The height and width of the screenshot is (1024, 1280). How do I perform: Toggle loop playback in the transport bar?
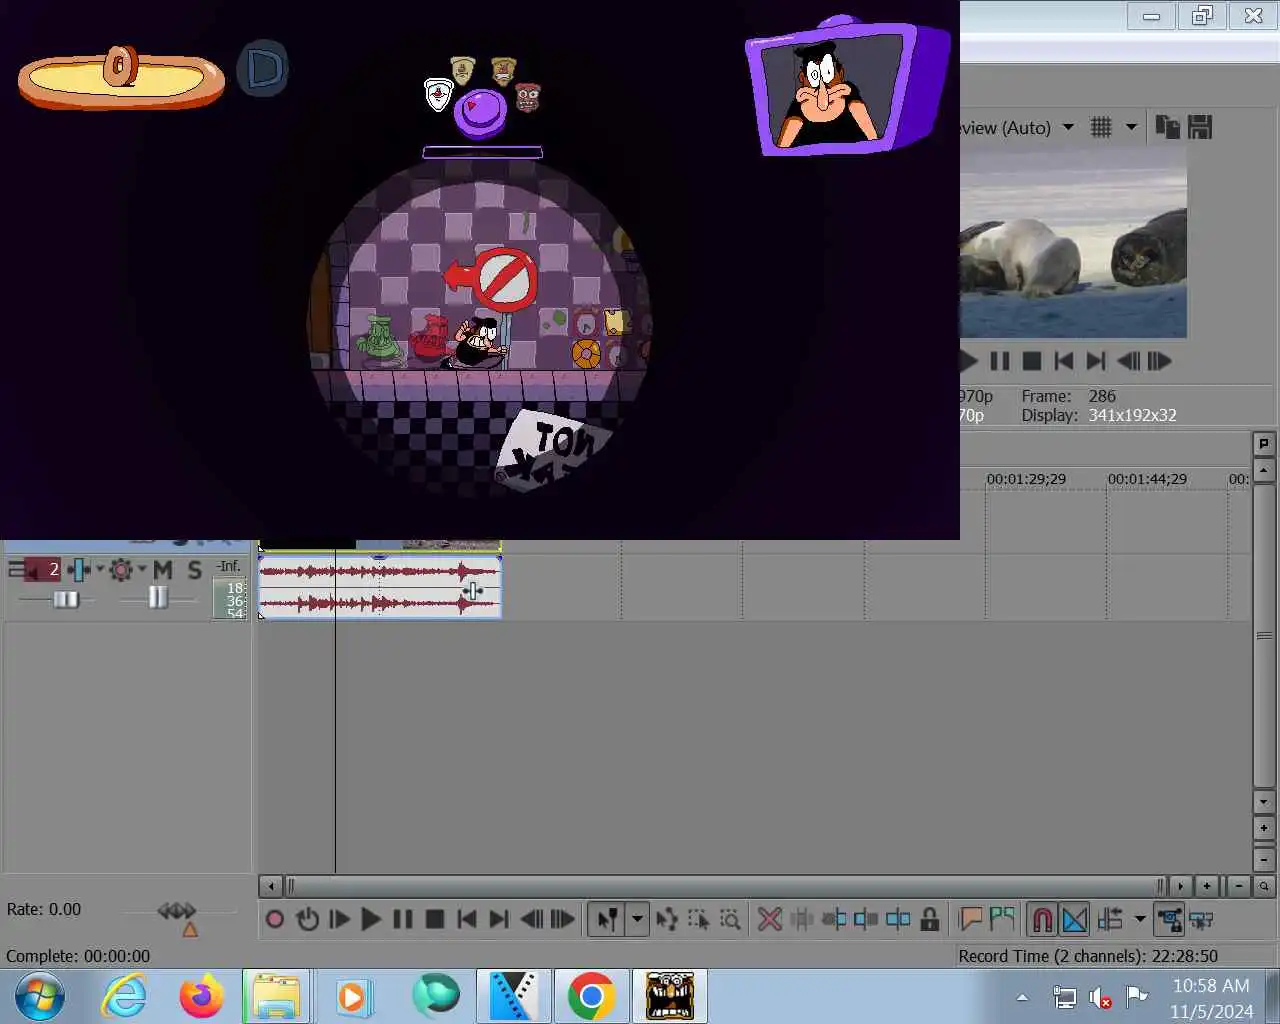[308, 919]
